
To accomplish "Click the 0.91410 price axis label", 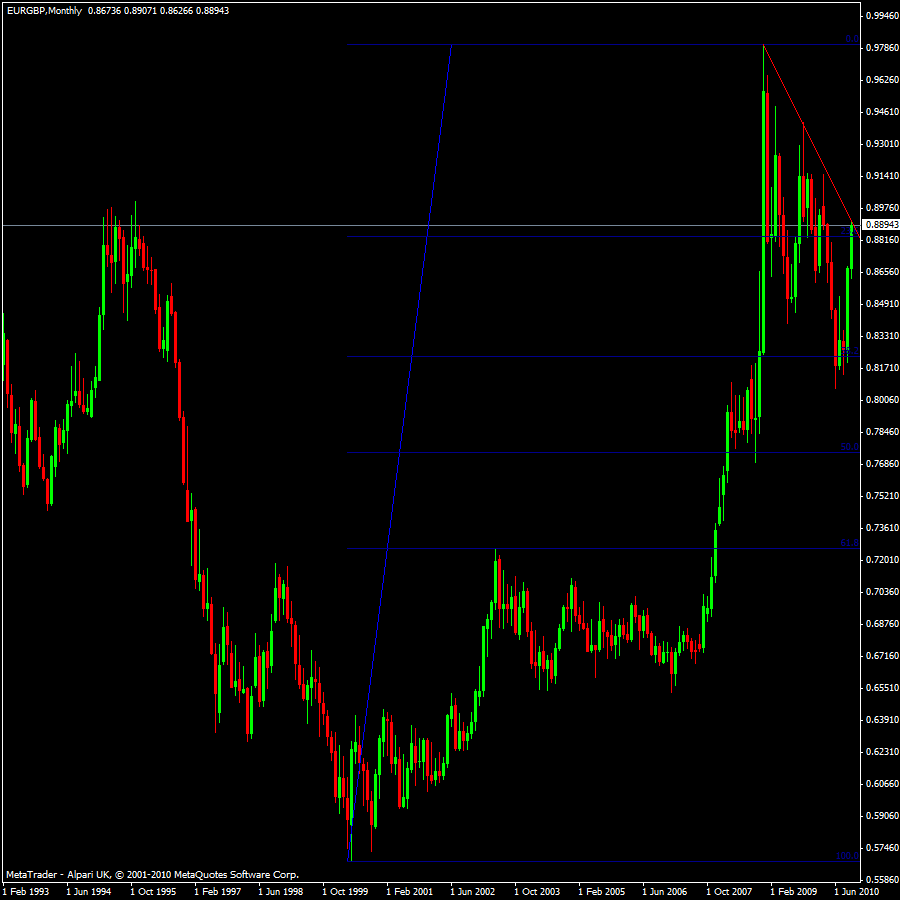I will (x=882, y=176).
